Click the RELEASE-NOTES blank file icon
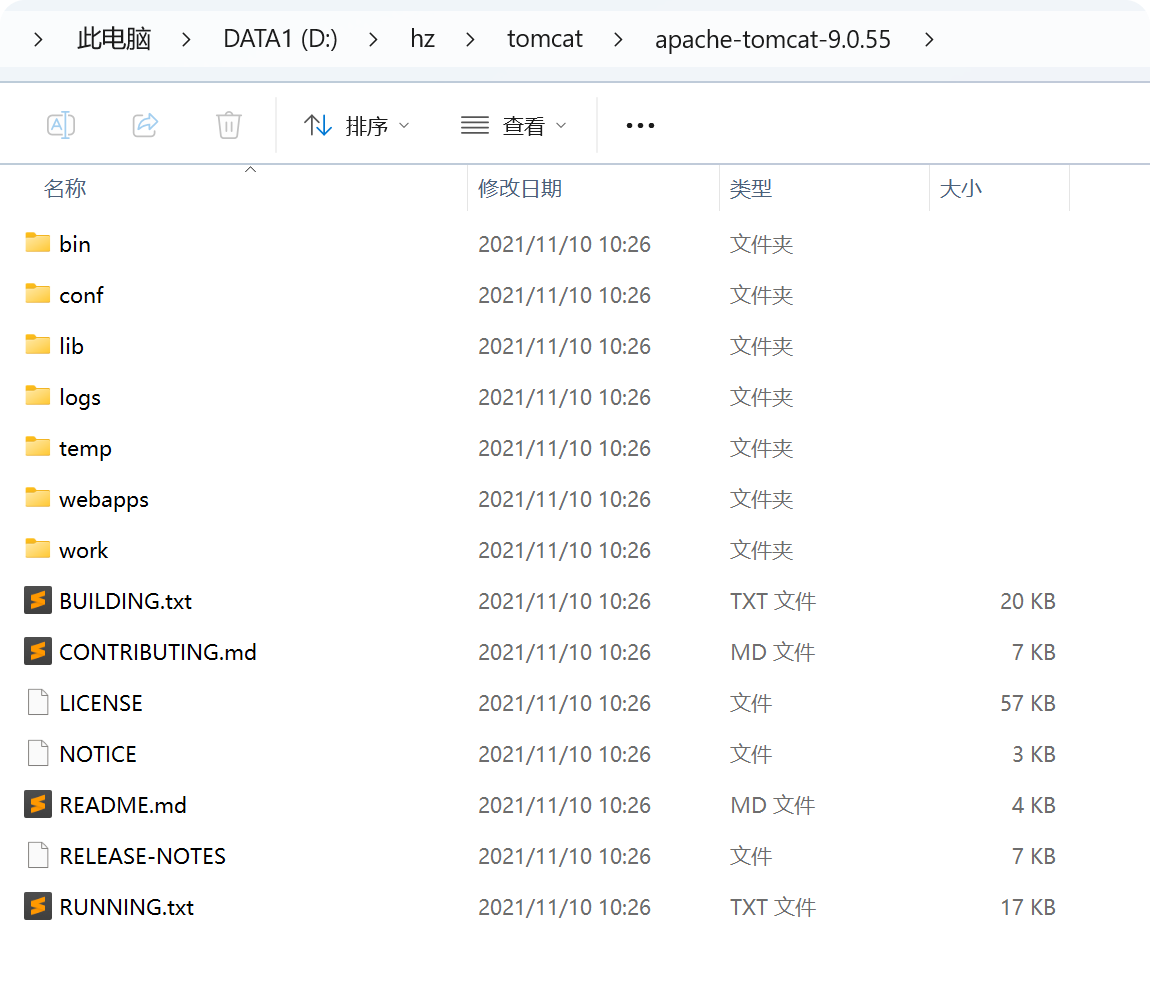This screenshot has height=981, width=1150. (37, 856)
